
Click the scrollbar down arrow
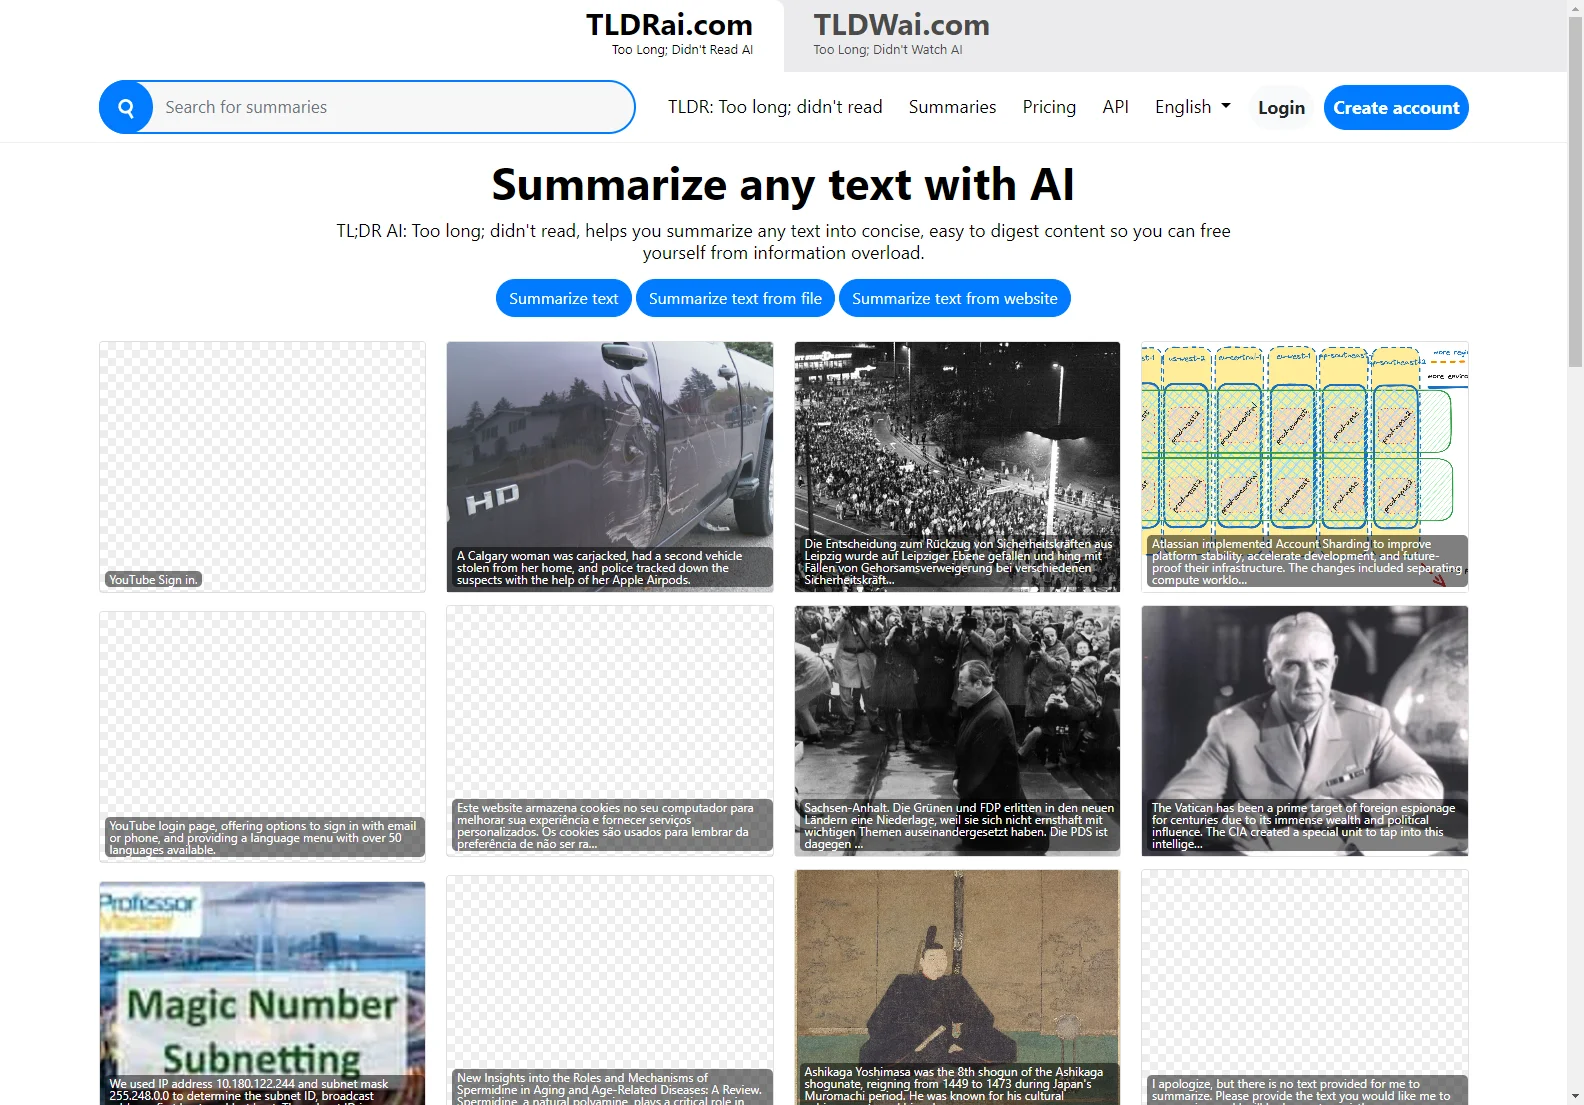pos(1575,1096)
